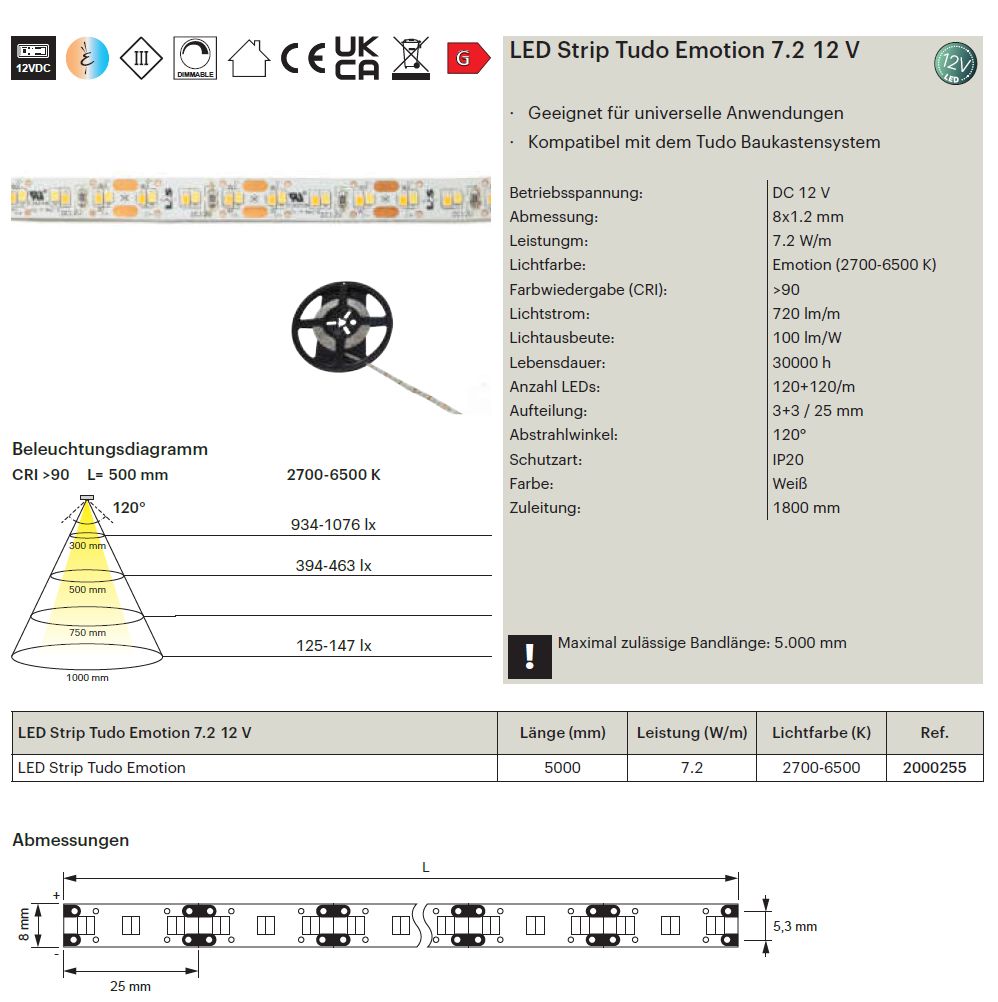This screenshot has height=1002, width=998.
Task: Click the value 'DC 12 V'
Action: (x=801, y=192)
